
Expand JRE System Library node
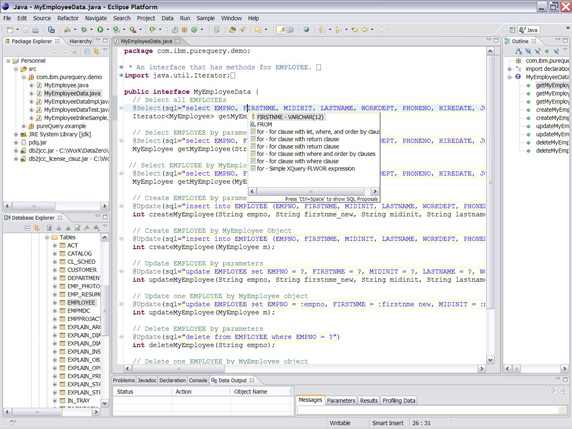(16, 134)
